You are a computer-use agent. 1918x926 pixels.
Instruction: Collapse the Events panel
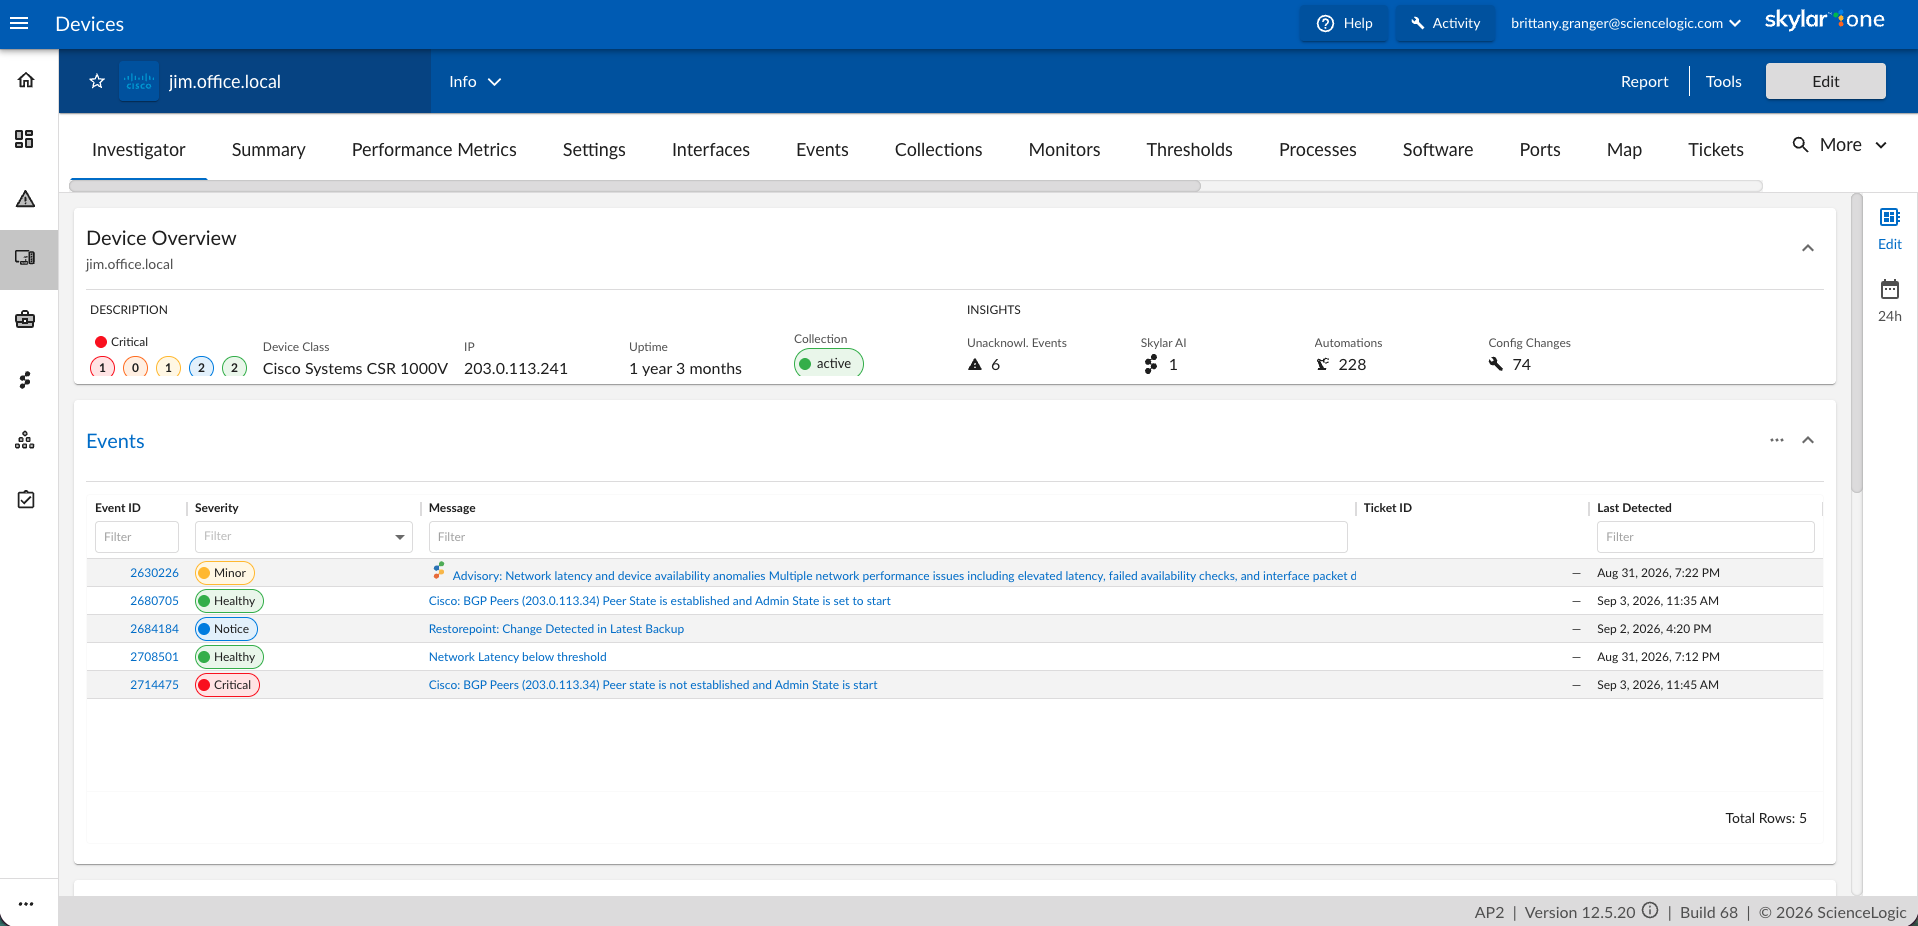1808,440
